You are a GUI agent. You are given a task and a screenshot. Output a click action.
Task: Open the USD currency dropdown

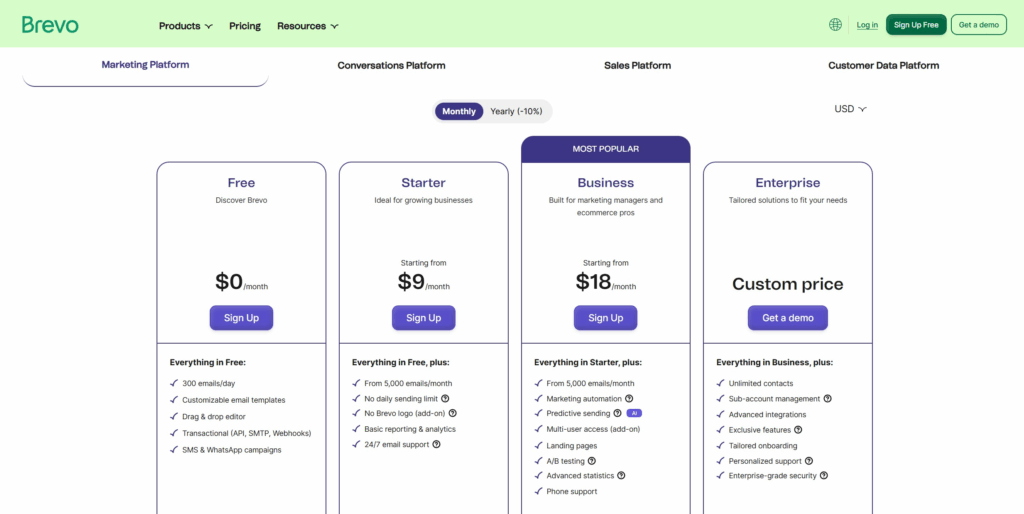point(850,109)
